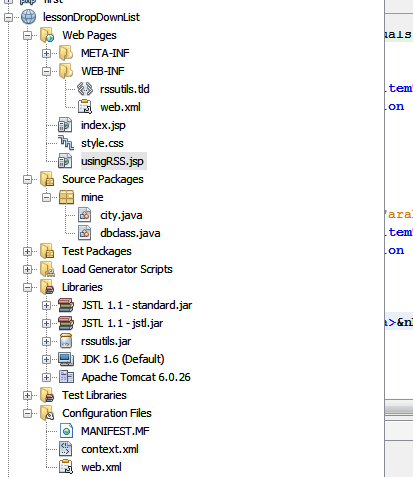Viewport: 413px width, 477px height.
Task: Click the rssutils.jar archive icon
Action: [66, 341]
